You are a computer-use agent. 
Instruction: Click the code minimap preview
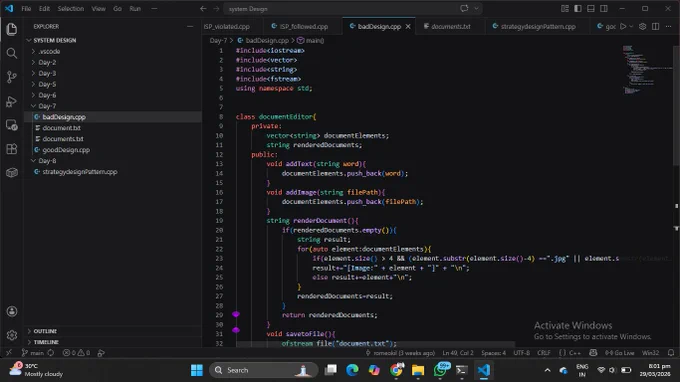click(x=646, y=69)
